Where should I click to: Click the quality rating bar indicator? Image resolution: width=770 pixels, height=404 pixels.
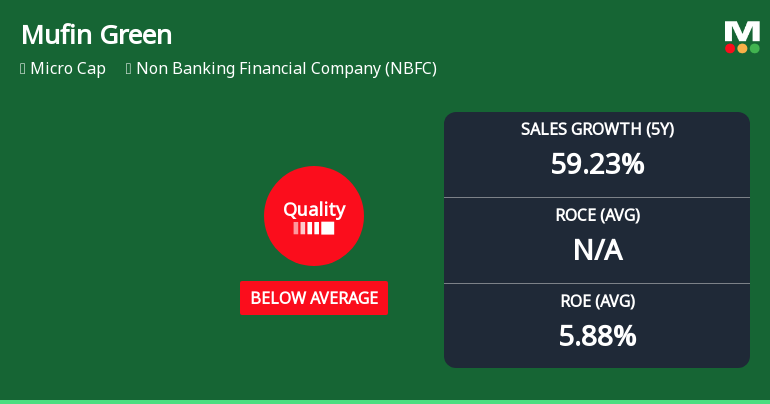(314, 228)
